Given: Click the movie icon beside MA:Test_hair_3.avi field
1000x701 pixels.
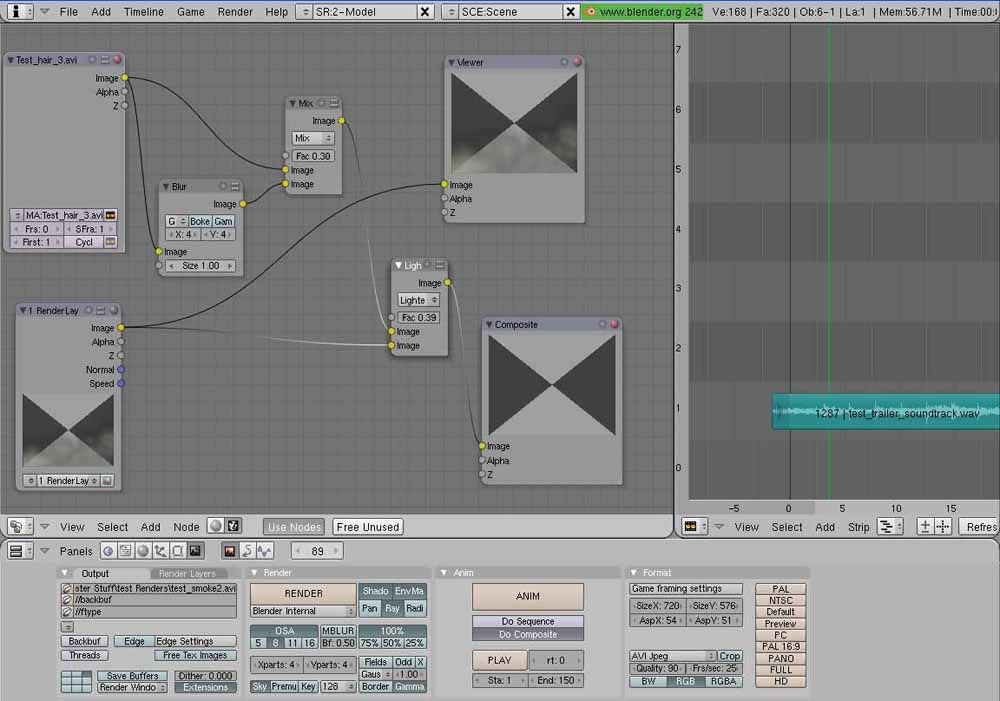Looking at the screenshot, I should 110,215.
